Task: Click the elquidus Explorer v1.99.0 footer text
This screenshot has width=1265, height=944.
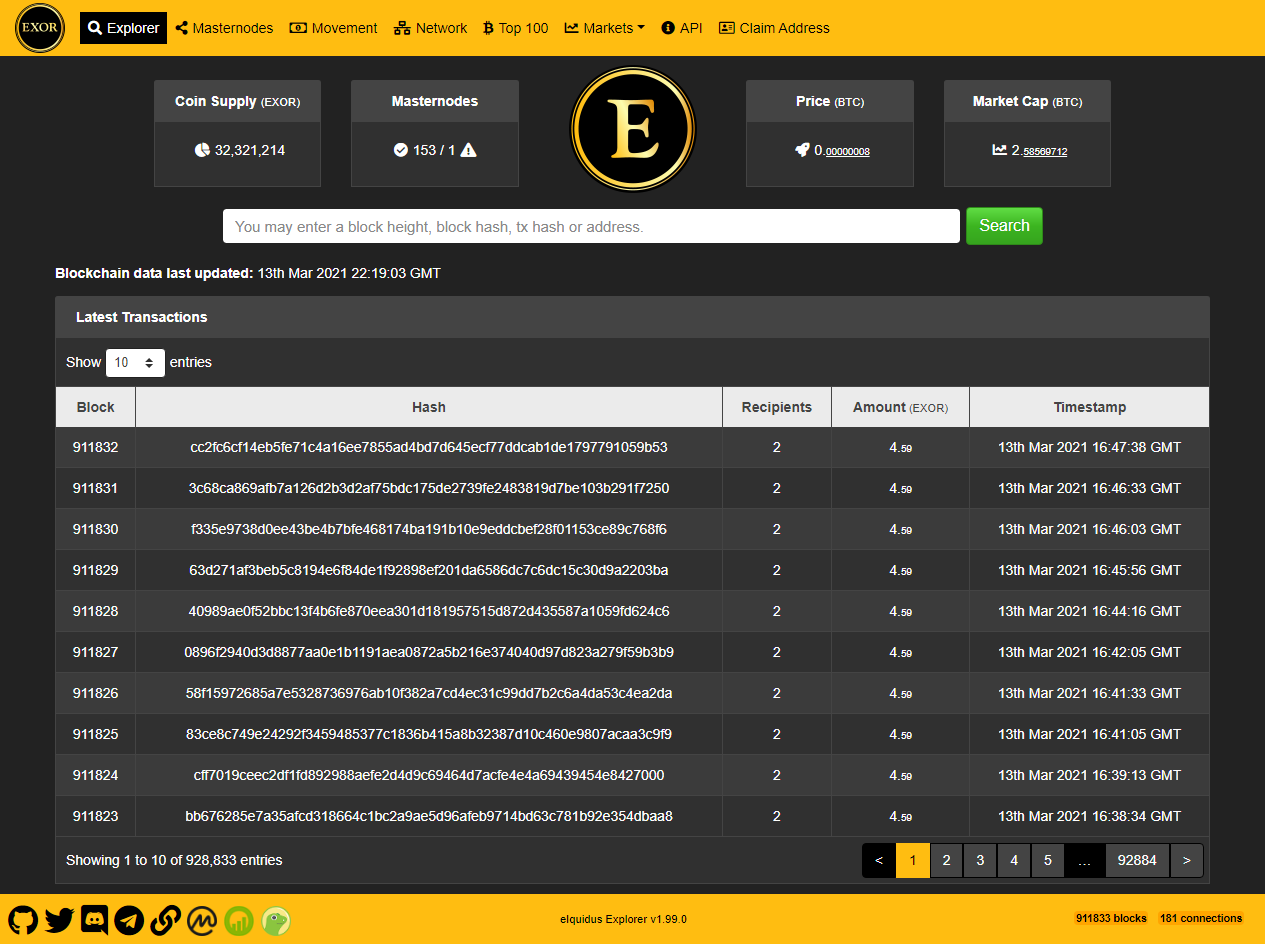Action: pos(623,919)
